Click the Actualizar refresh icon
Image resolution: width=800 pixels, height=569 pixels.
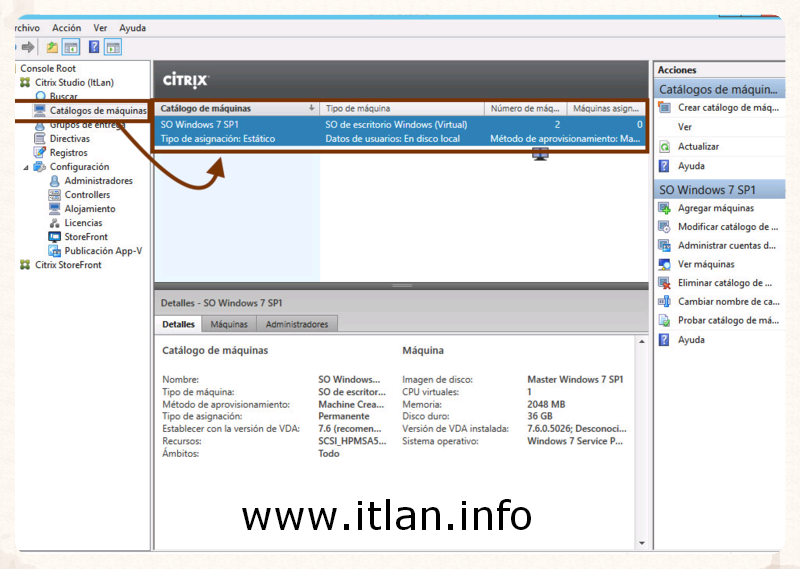tap(664, 147)
